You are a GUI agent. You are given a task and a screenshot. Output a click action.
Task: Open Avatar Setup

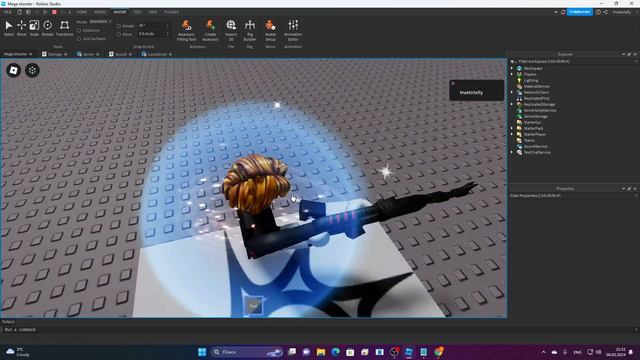click(270, 31)
